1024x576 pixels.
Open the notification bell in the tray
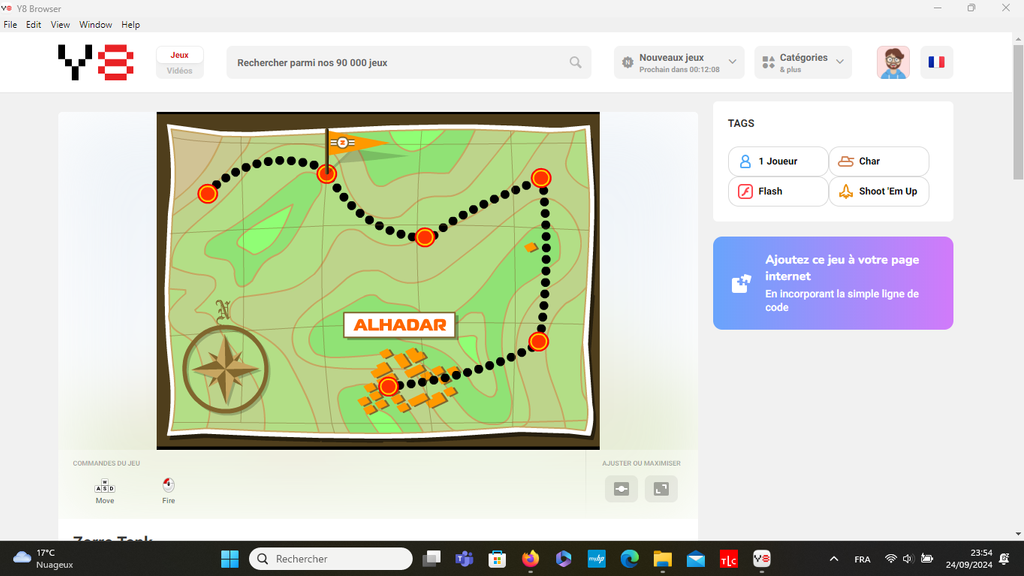click(1004, 559)
